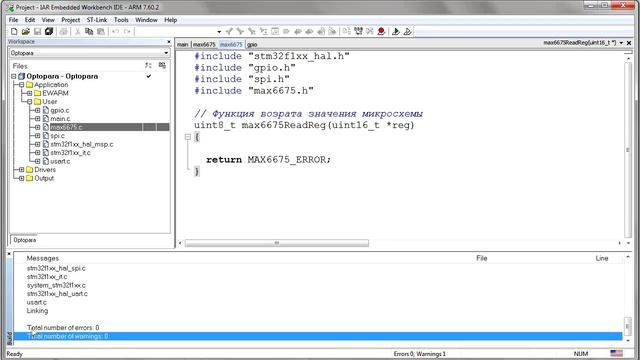
Task: Select stm32f1xx_hal_msp.c in the tree
Action: (x=82, y=144)
